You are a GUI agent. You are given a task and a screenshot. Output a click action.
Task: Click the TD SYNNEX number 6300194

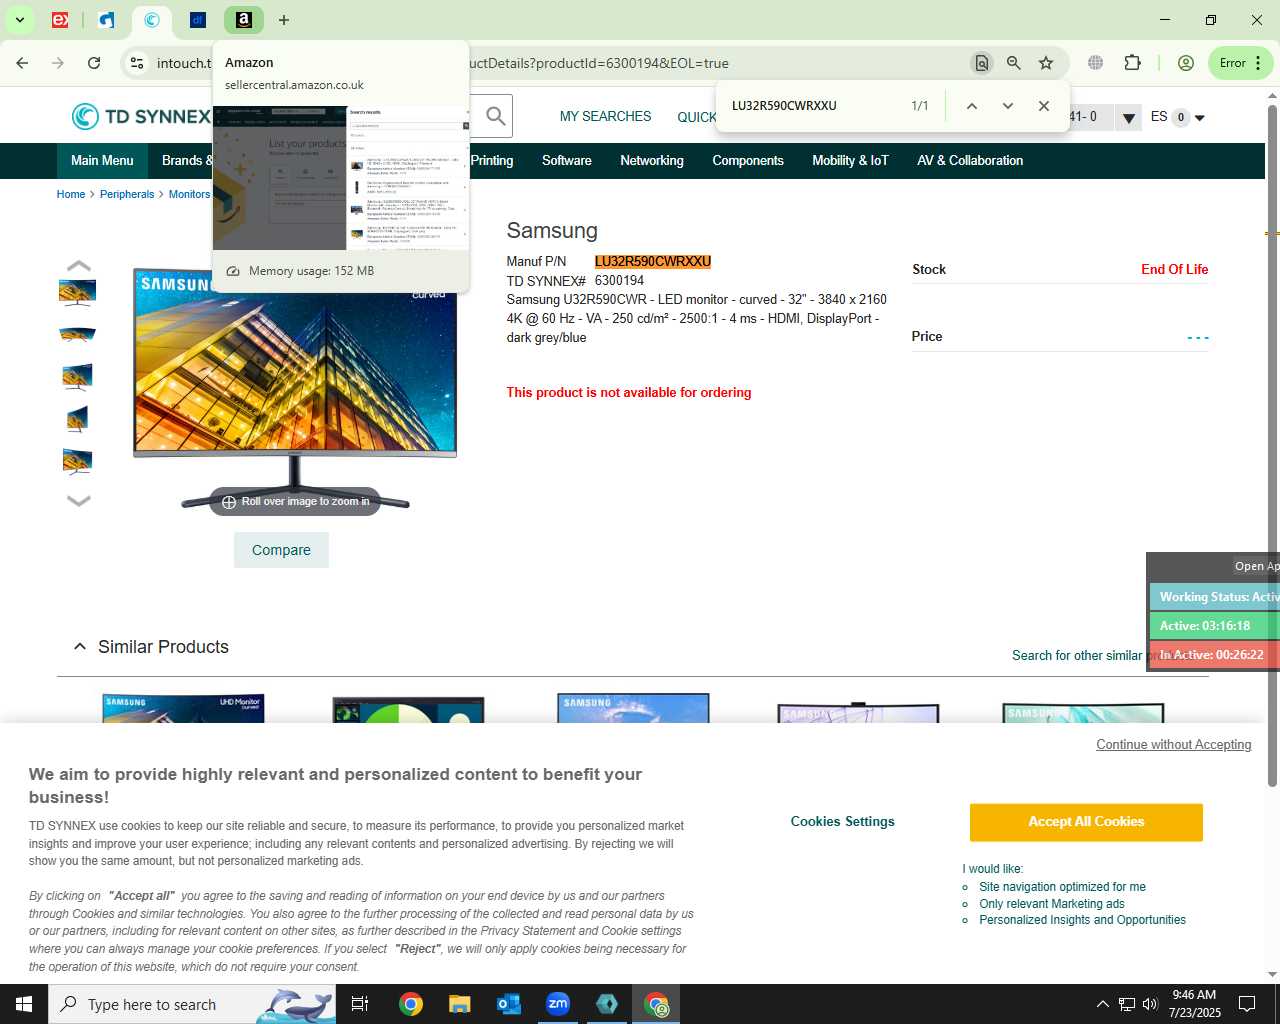(619, 281)
